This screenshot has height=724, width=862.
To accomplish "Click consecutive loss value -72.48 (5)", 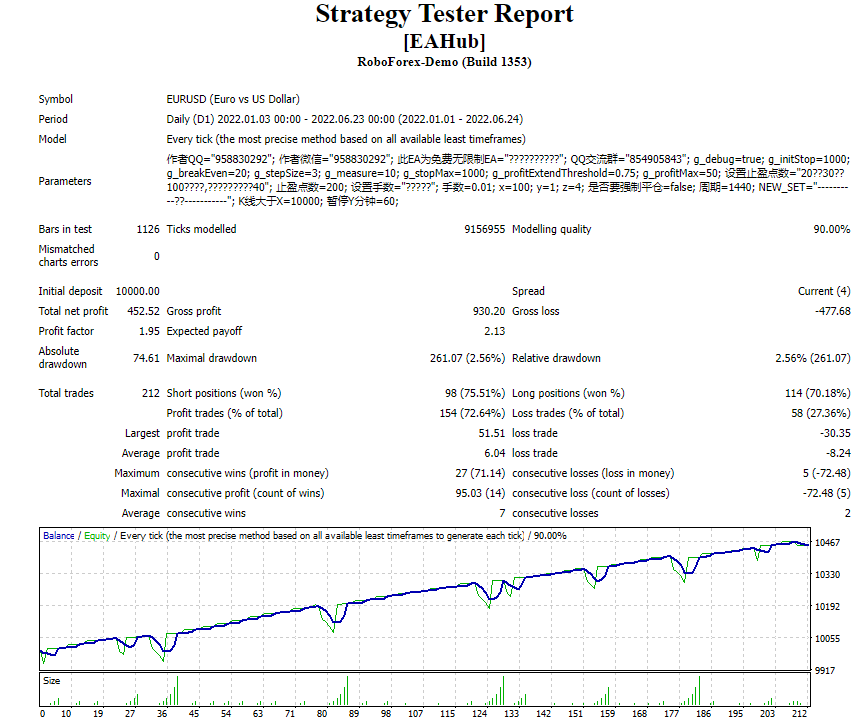I will (826, 493).
